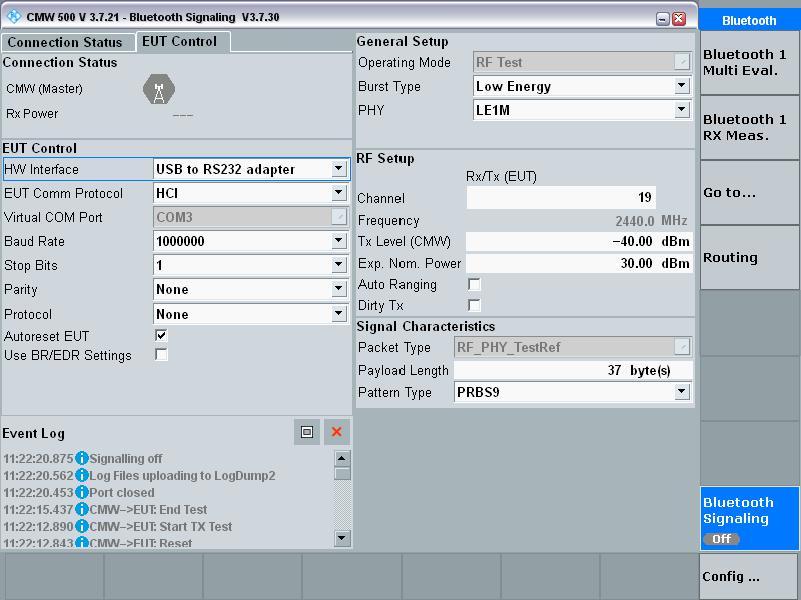The height and width of the screenshot is (600, 801).
Task: Click info icon beside Signalling off entry
Action: point(82,459)
